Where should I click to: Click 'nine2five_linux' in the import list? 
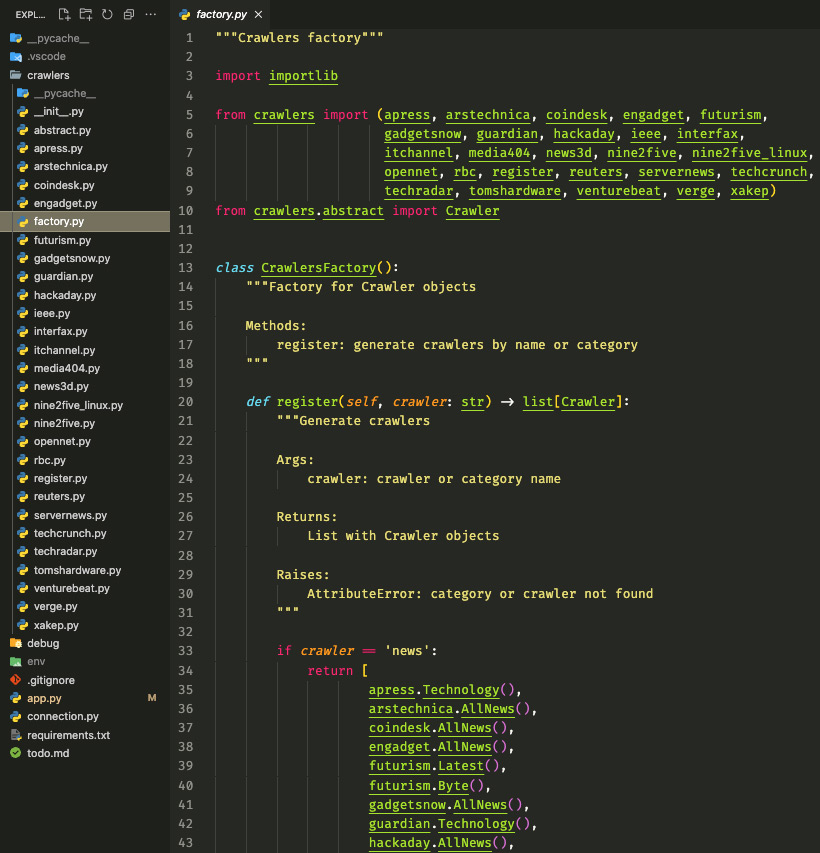coord(749,153)
